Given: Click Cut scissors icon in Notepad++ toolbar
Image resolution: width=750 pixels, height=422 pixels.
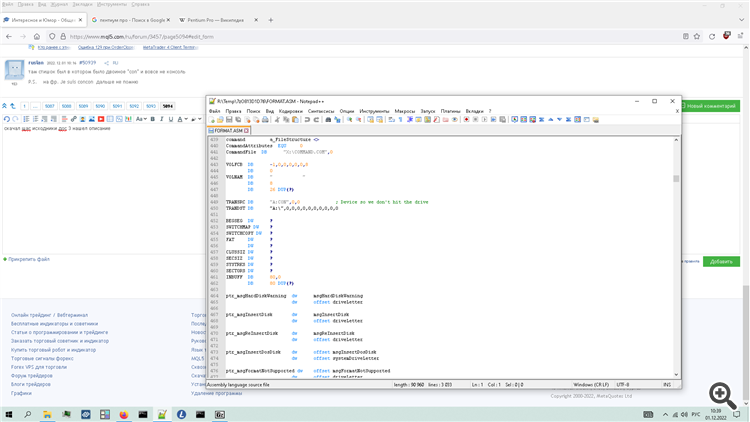Looking at the screenshot, I should (x=277, y=120).
